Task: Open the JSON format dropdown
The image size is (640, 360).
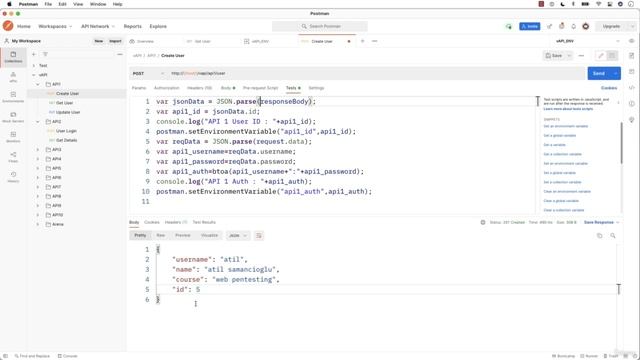Action: [238, 236]
